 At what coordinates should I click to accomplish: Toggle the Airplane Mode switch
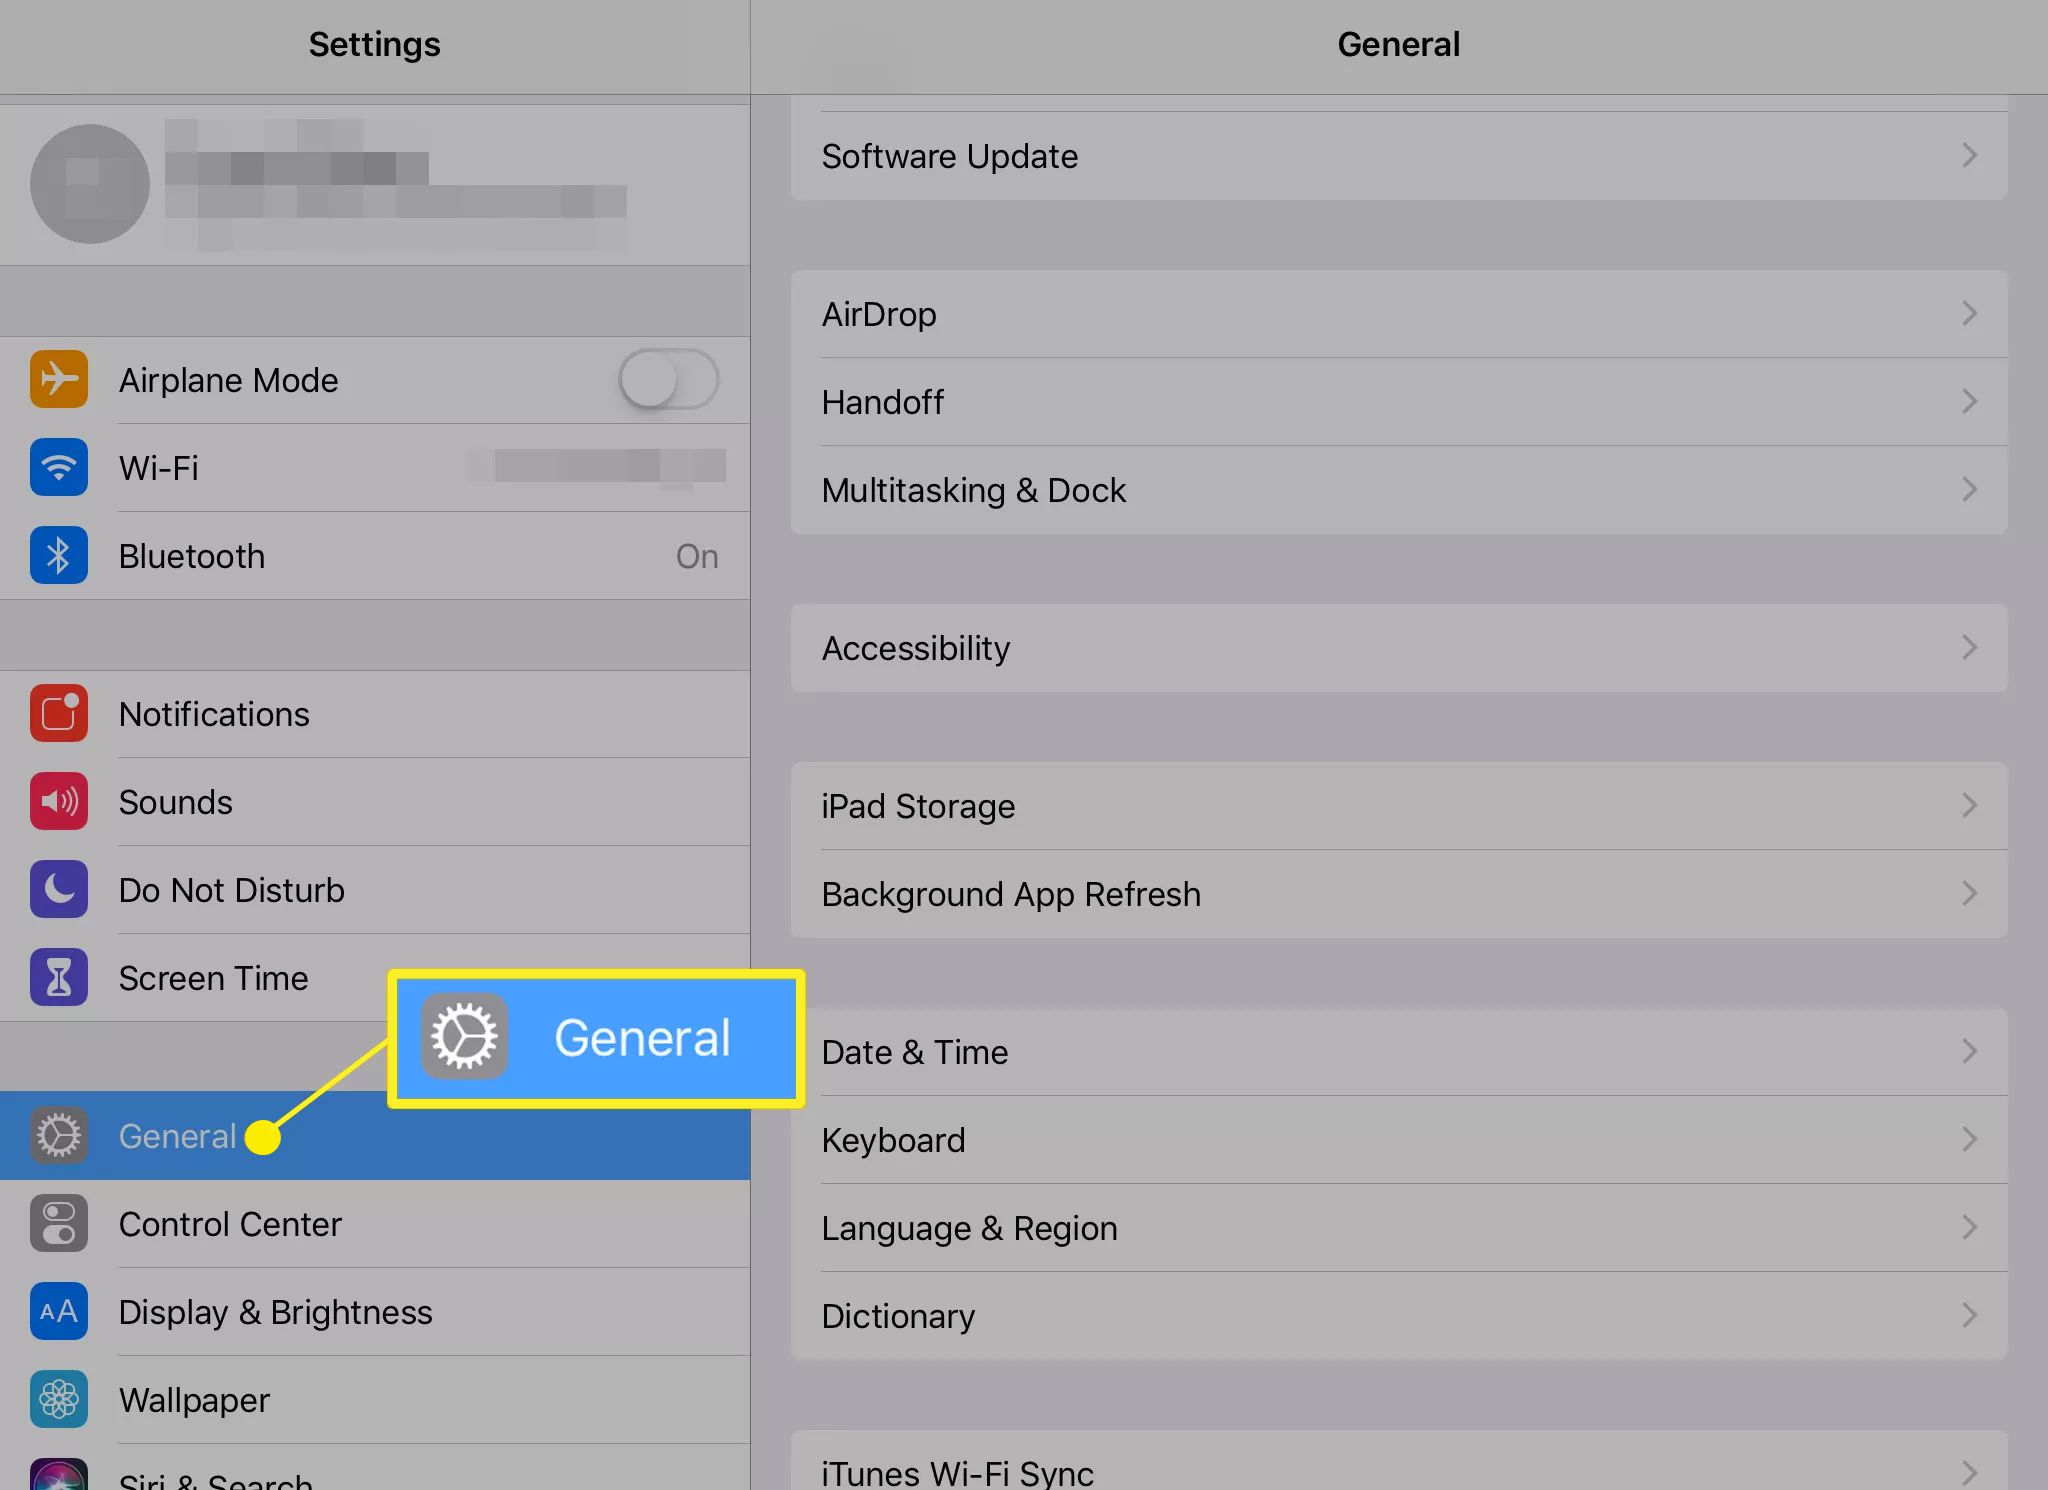(668, 379)
